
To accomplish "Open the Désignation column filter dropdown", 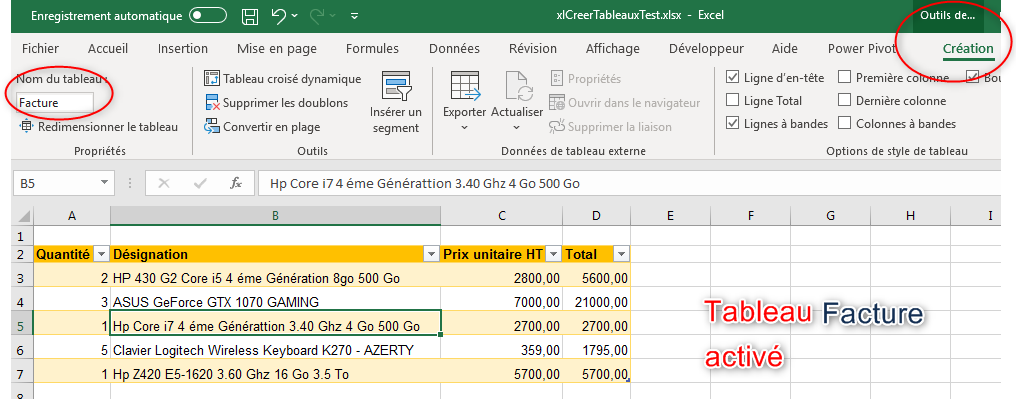I will point(432,255).
